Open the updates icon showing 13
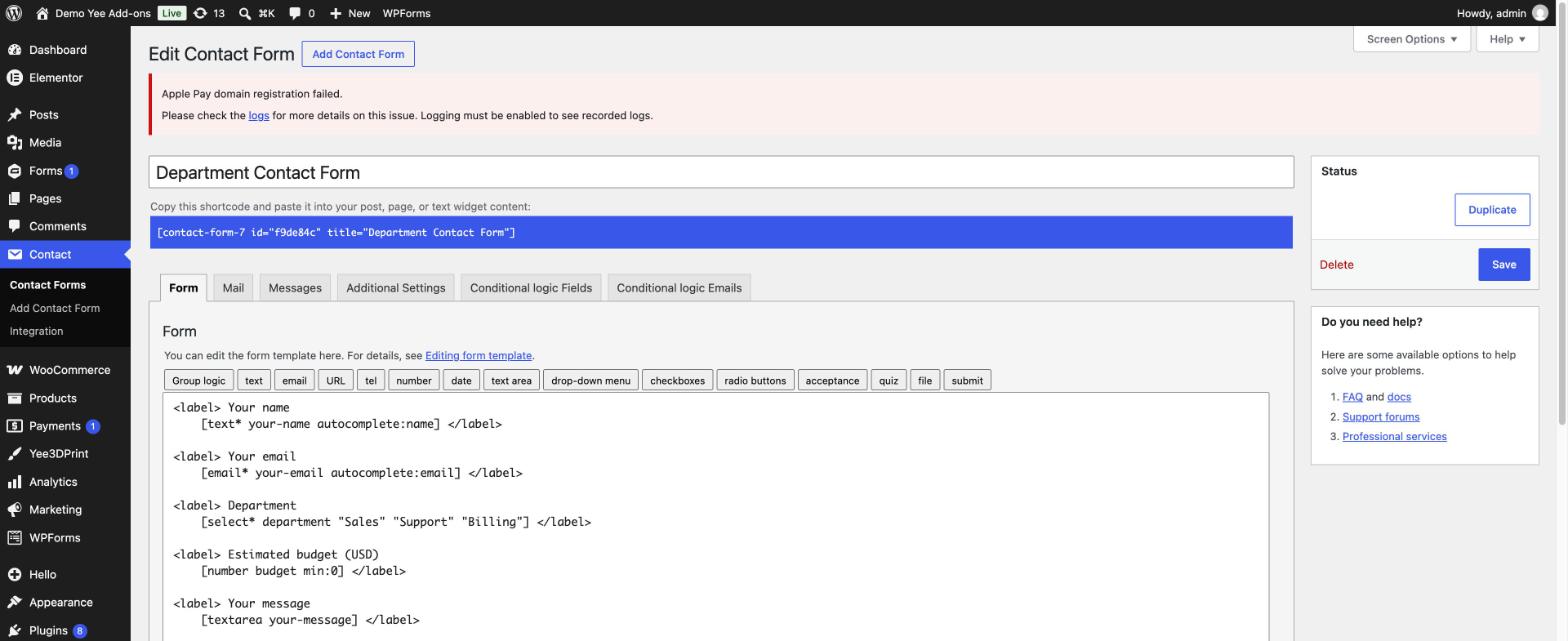This screenshot has width=1568, height=641. (200, 13)
